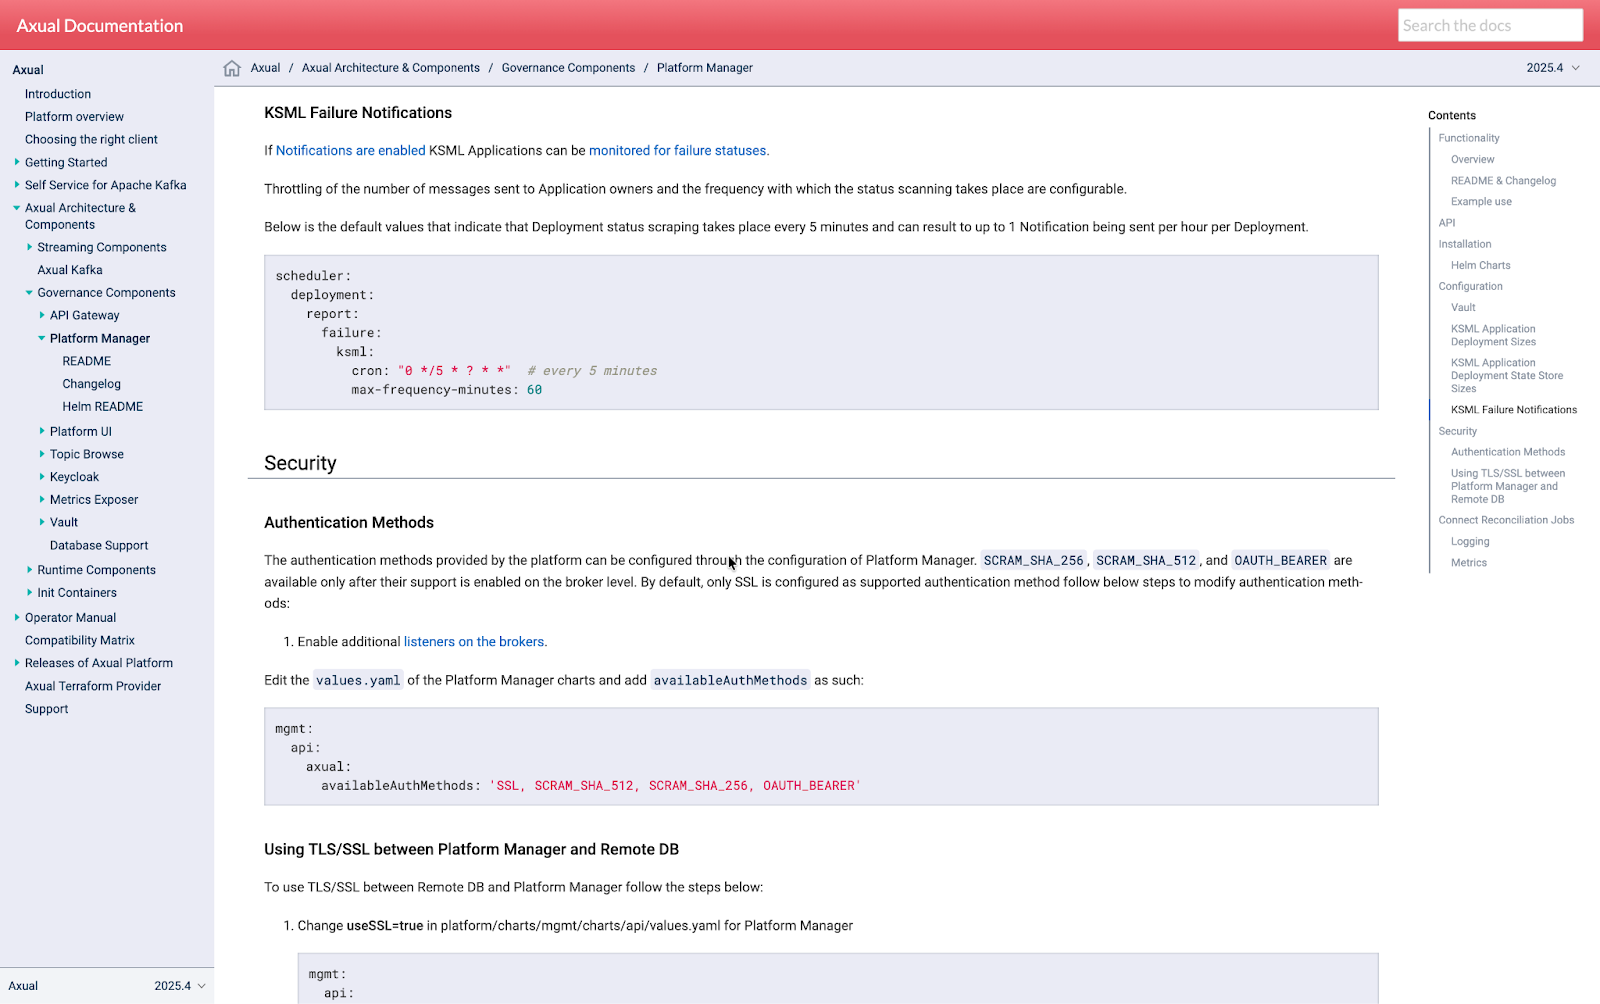Open the README page under Platform Manager
This screenshot has height=1004, width=1600.
pos(87,361)
